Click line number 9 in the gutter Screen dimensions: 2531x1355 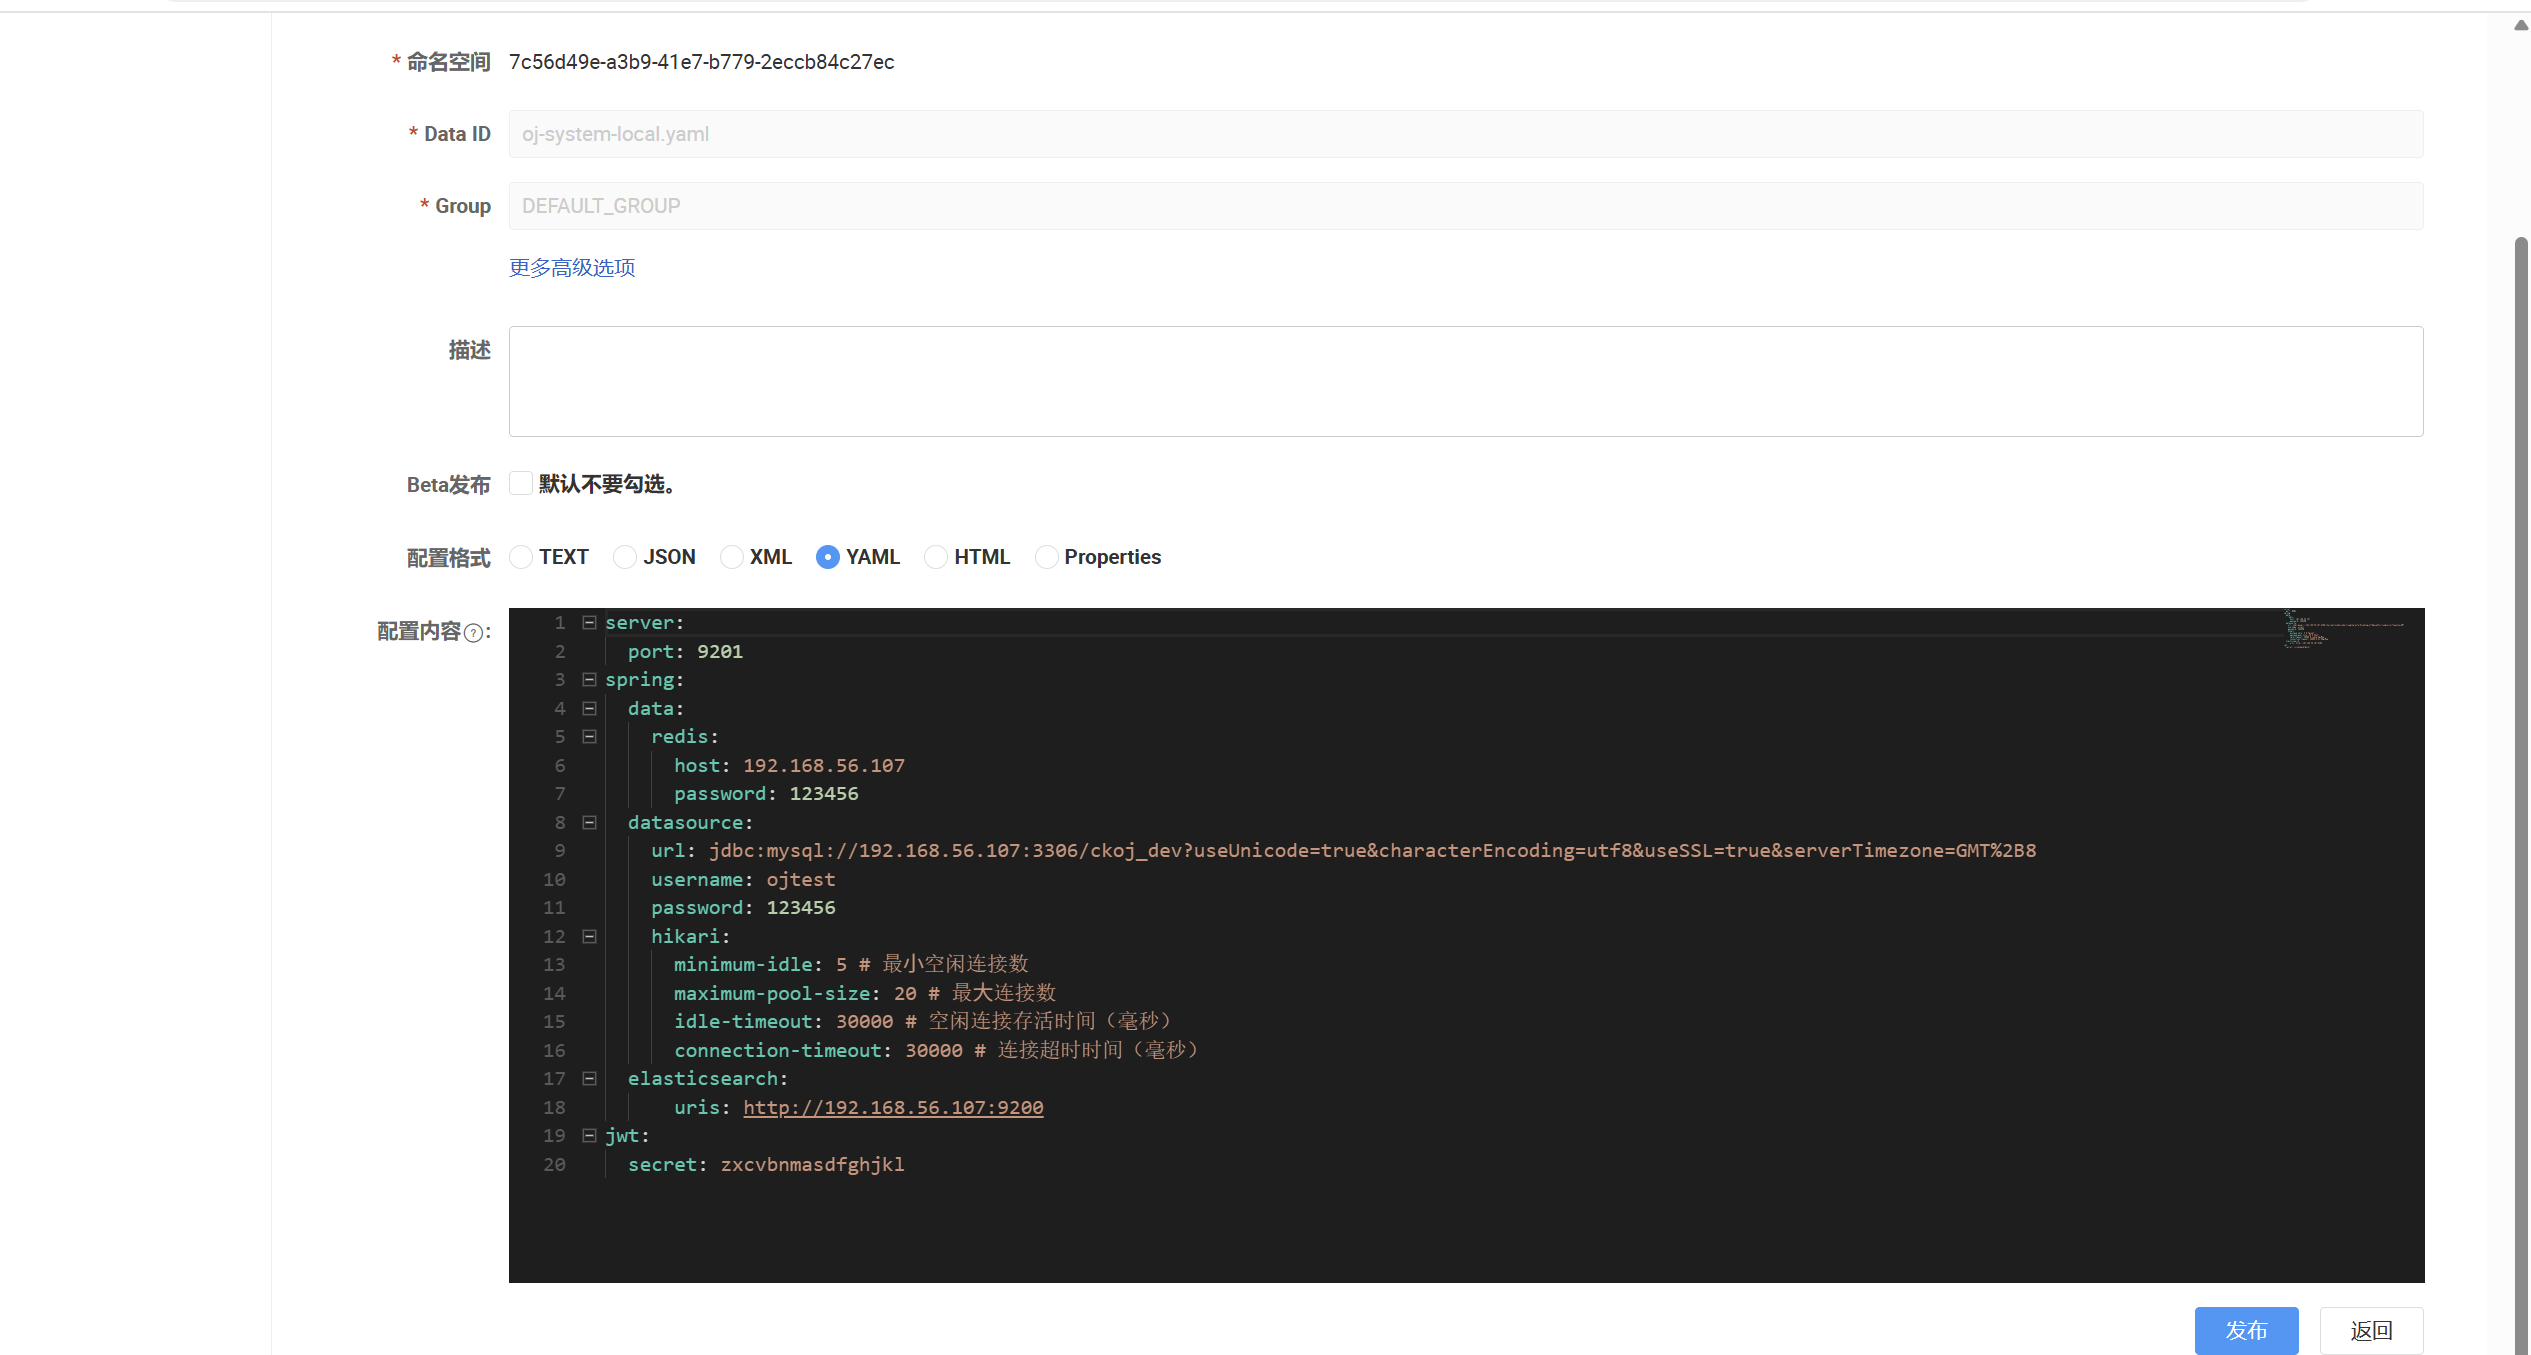coord(560,851)
